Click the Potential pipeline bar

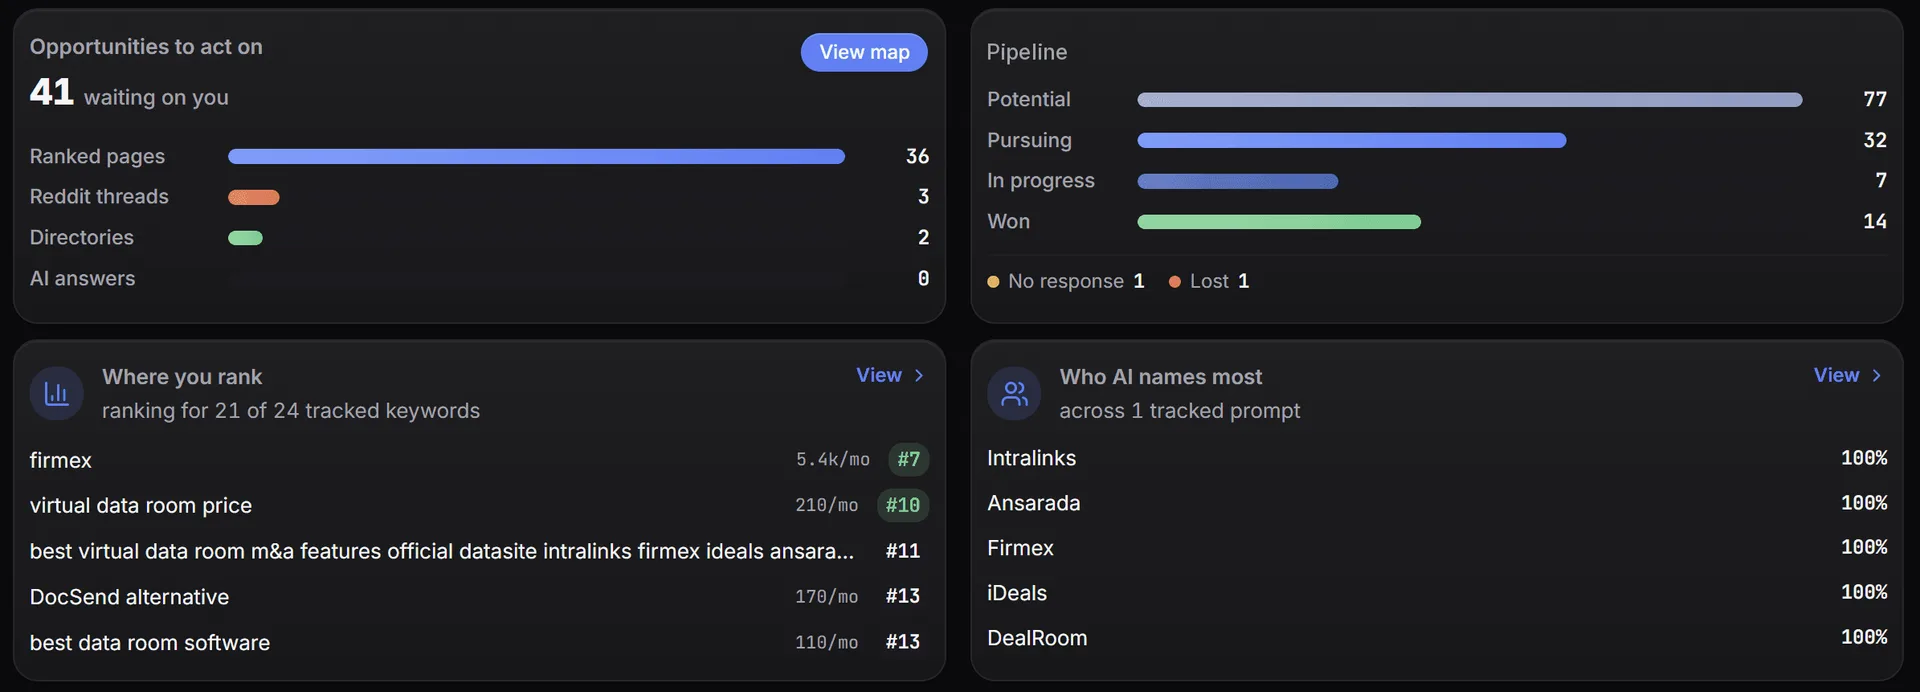(x=1470, y=100)
